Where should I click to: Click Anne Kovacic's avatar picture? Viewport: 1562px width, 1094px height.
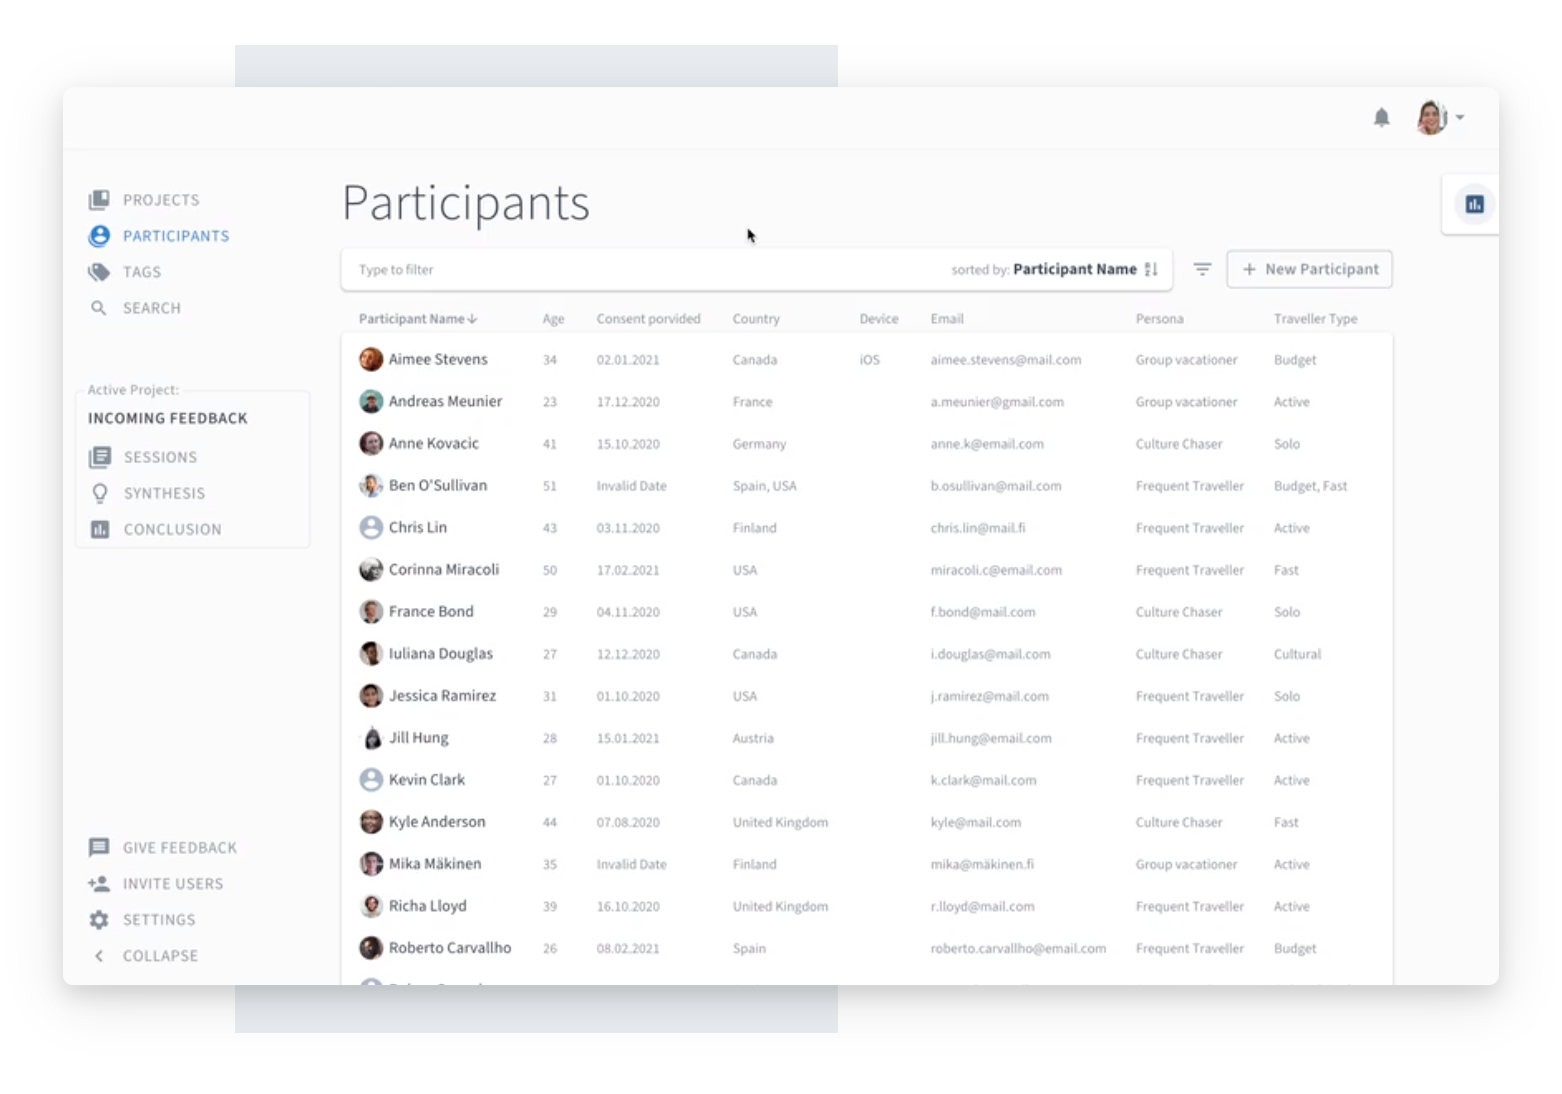coord(371,443)
